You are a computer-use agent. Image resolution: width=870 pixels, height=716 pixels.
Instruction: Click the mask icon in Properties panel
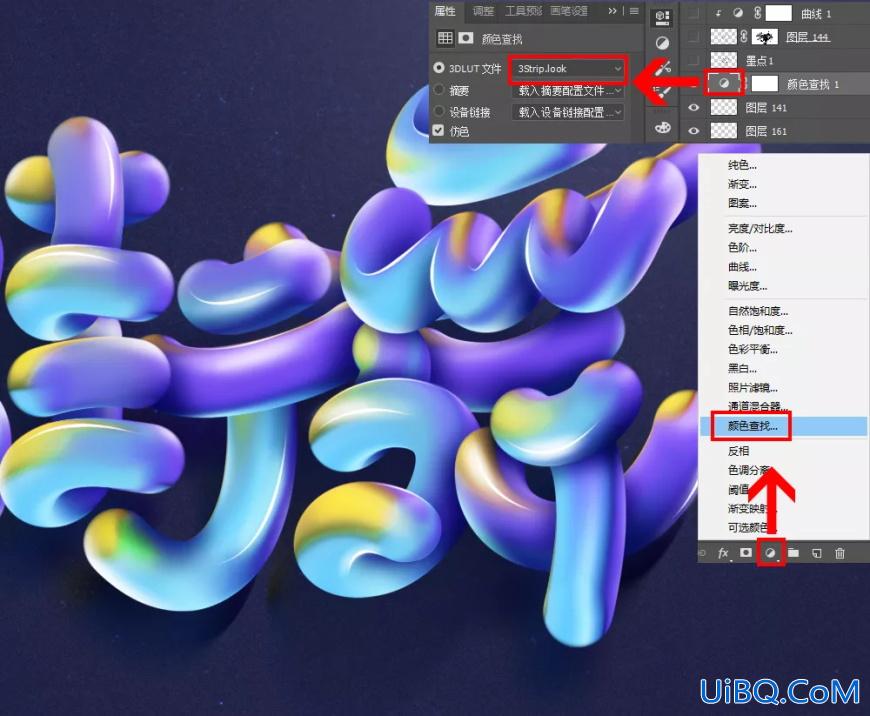[x=466, y=38]
